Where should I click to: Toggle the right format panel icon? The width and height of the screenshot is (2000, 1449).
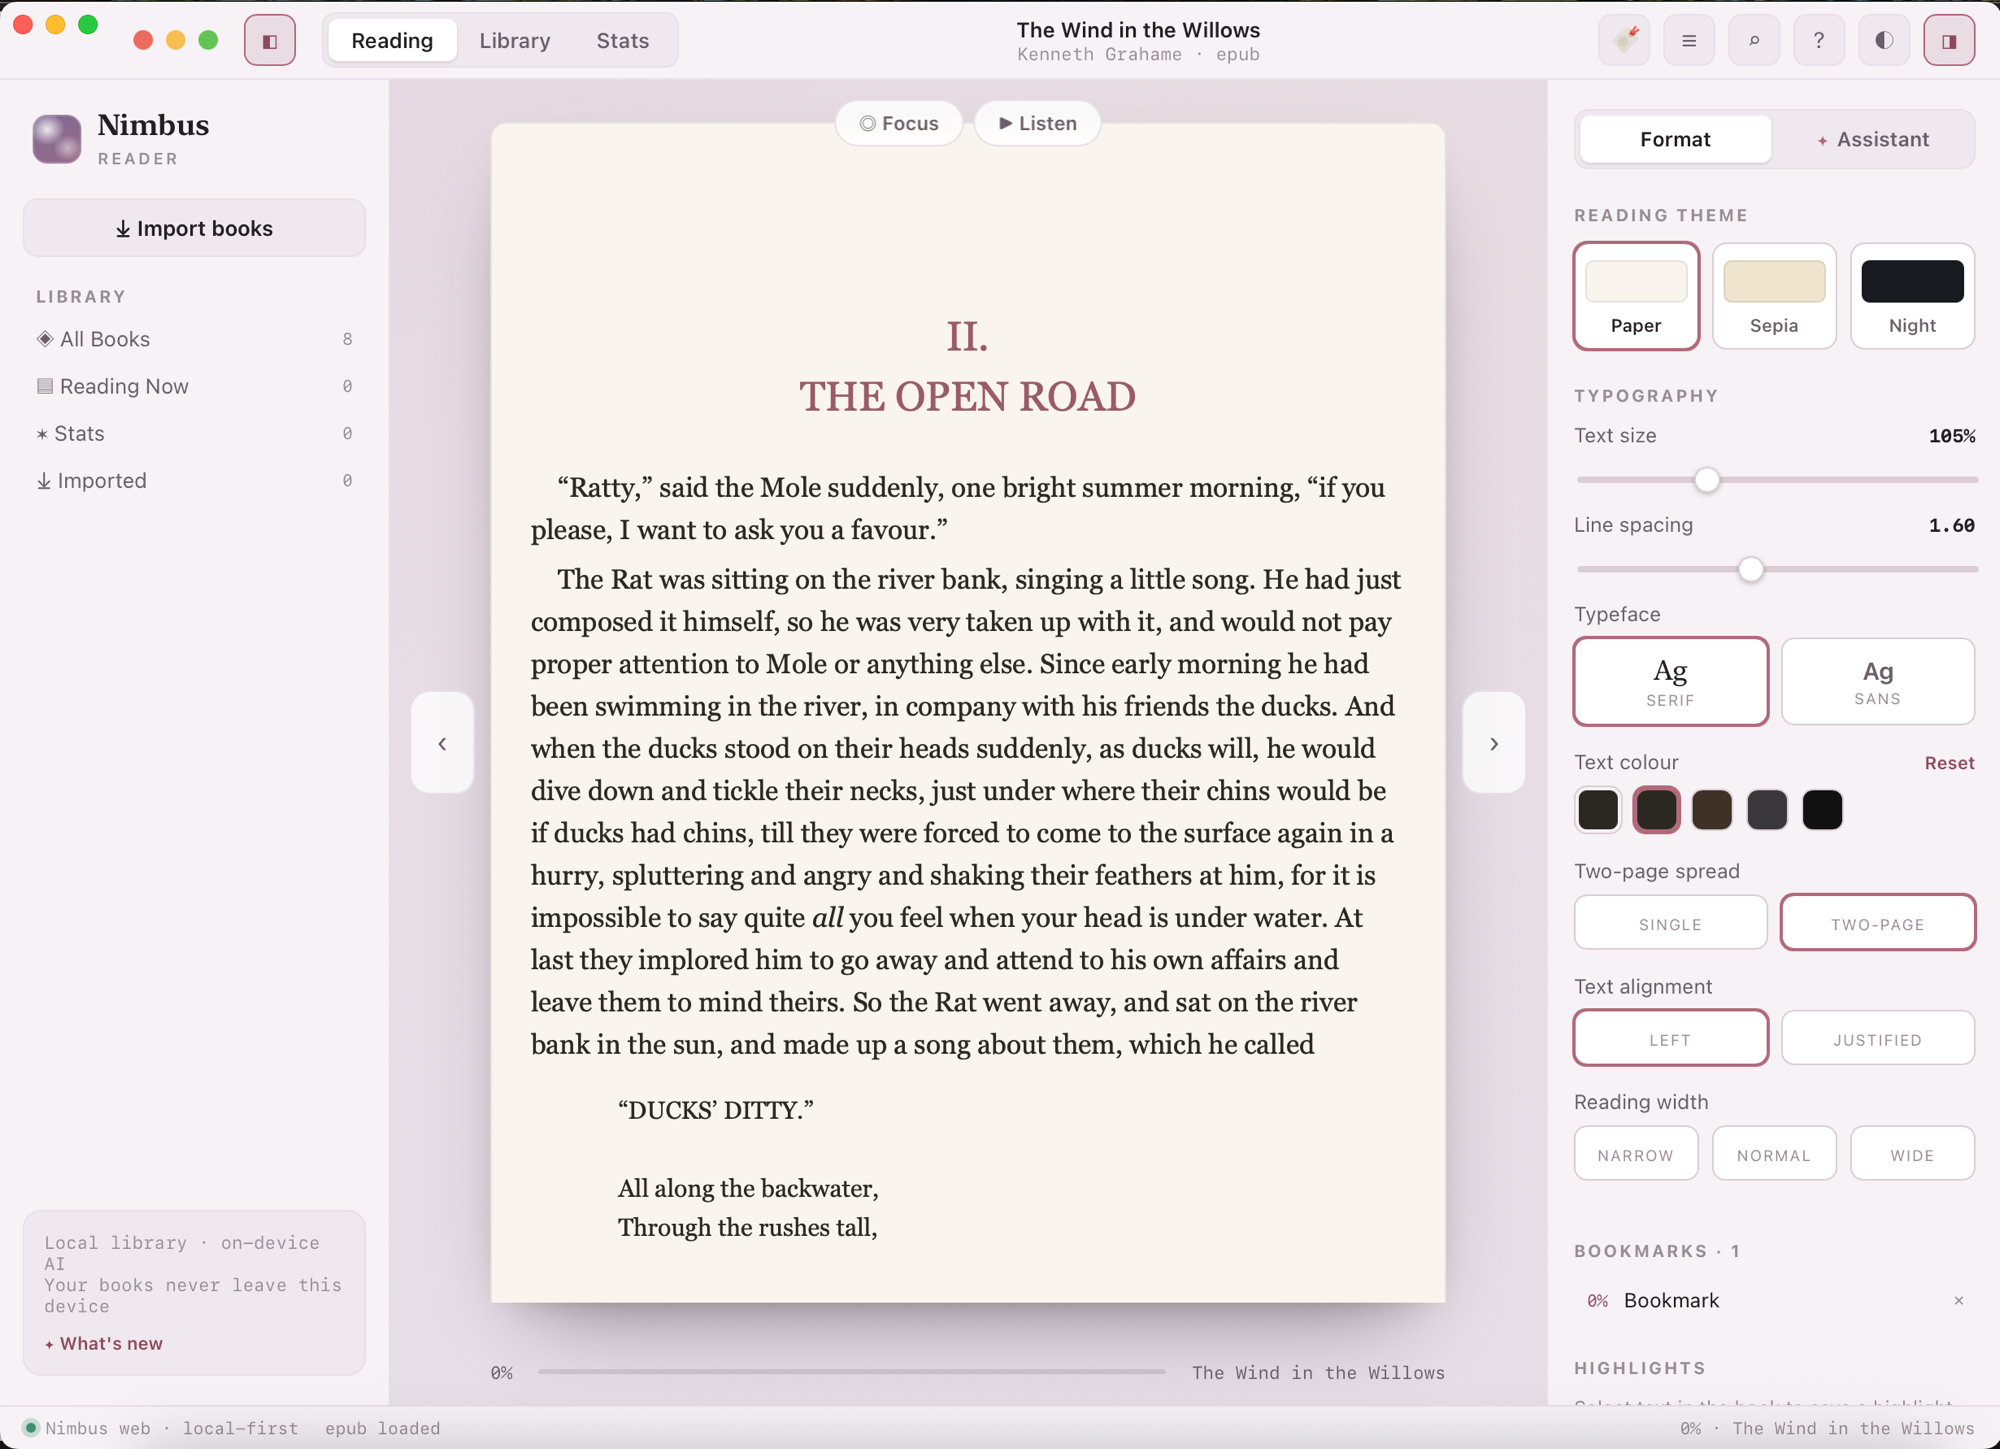coord(1949,41)
